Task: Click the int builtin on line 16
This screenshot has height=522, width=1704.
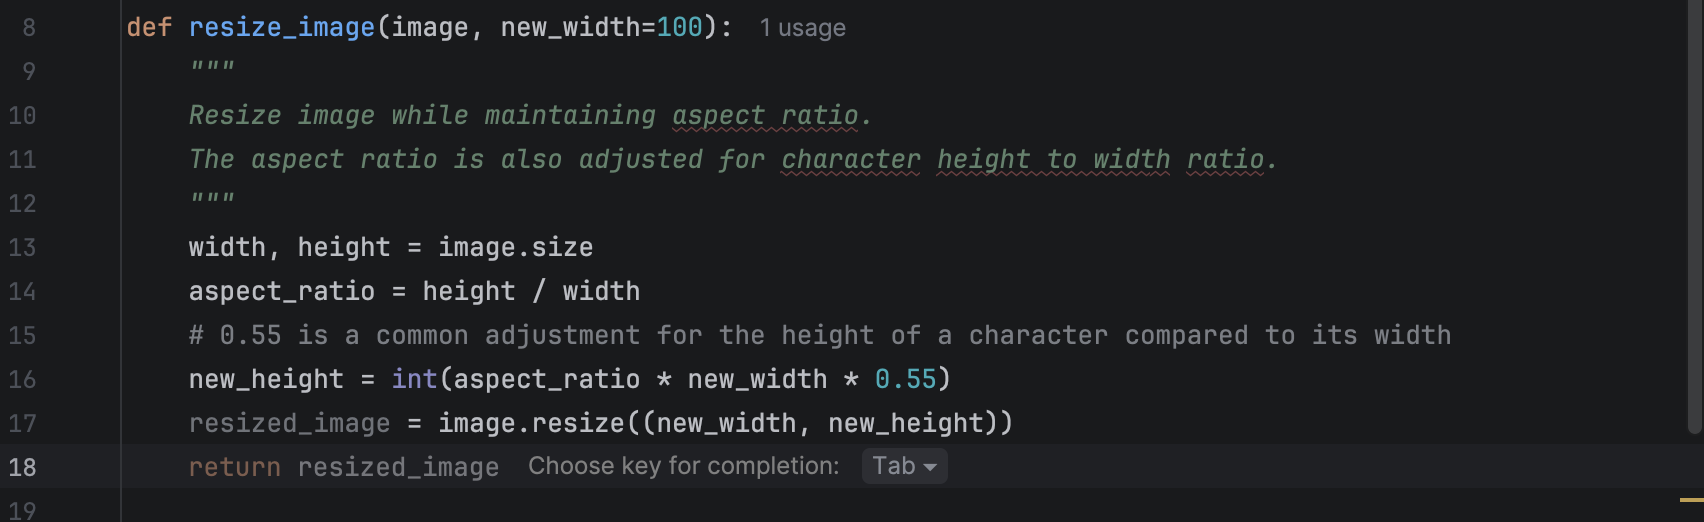Action: (x=414, y=379)
